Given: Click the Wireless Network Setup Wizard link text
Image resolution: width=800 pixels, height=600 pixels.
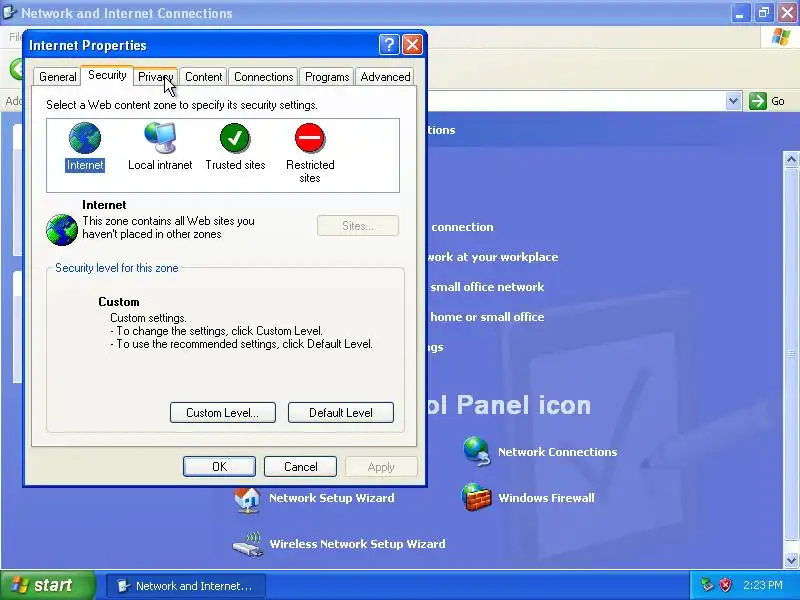Looking at the screenshot, I should (x=357, y=544).
